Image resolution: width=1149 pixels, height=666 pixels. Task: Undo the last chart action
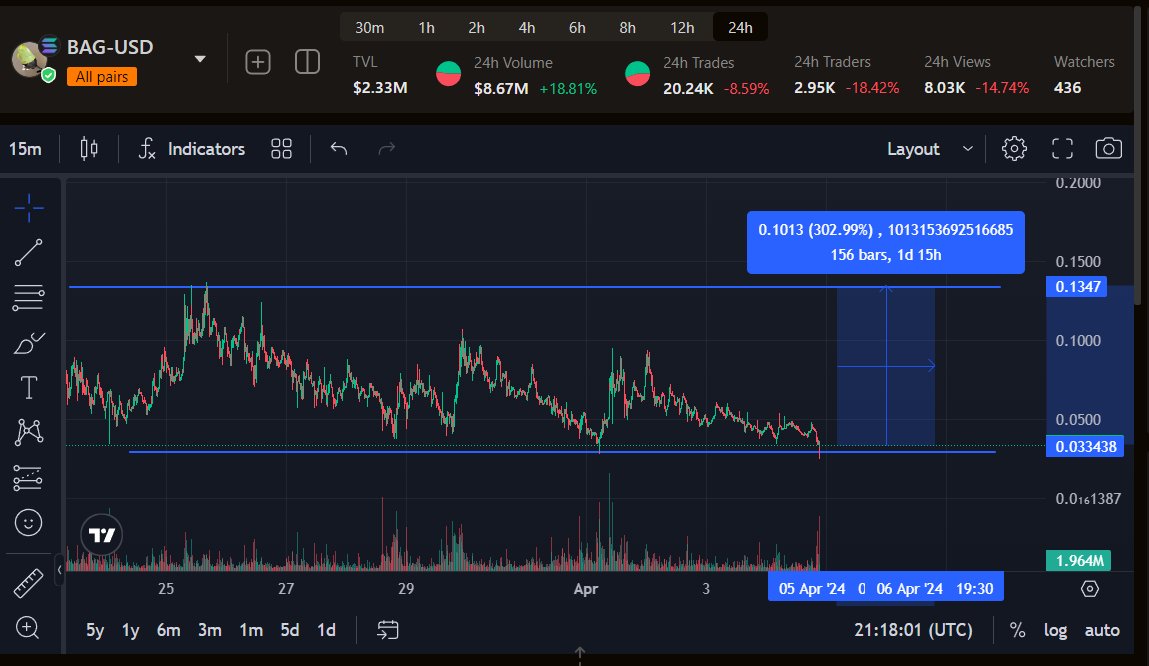tap(339, 149)
